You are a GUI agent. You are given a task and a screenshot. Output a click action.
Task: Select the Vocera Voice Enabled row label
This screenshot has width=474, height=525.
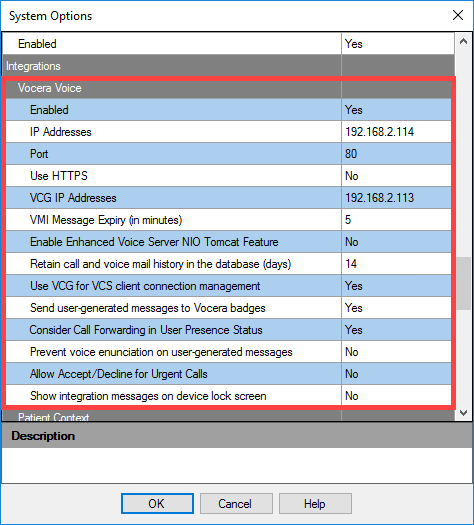click(49, 110)
